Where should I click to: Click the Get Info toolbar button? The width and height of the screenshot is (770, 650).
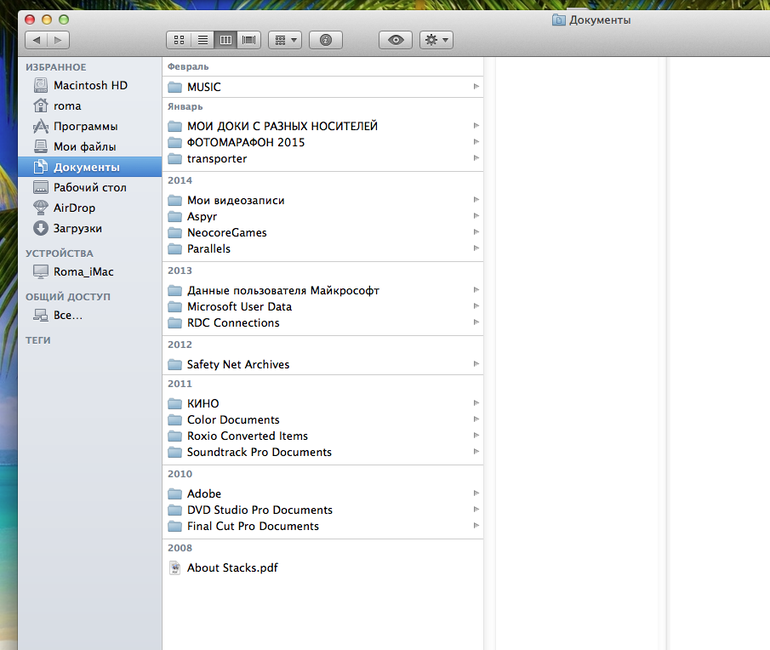click(326, 40)
